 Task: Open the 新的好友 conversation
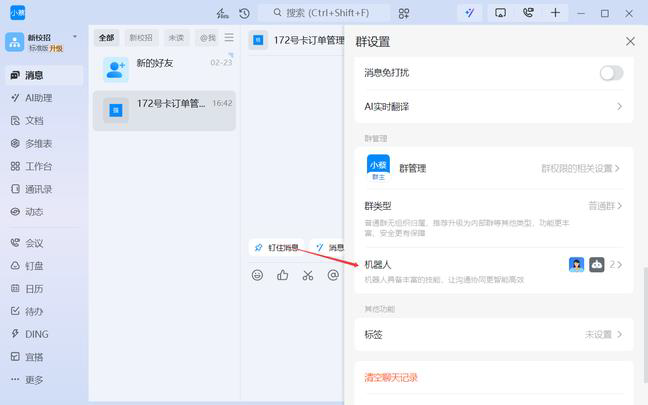[164, 68]
